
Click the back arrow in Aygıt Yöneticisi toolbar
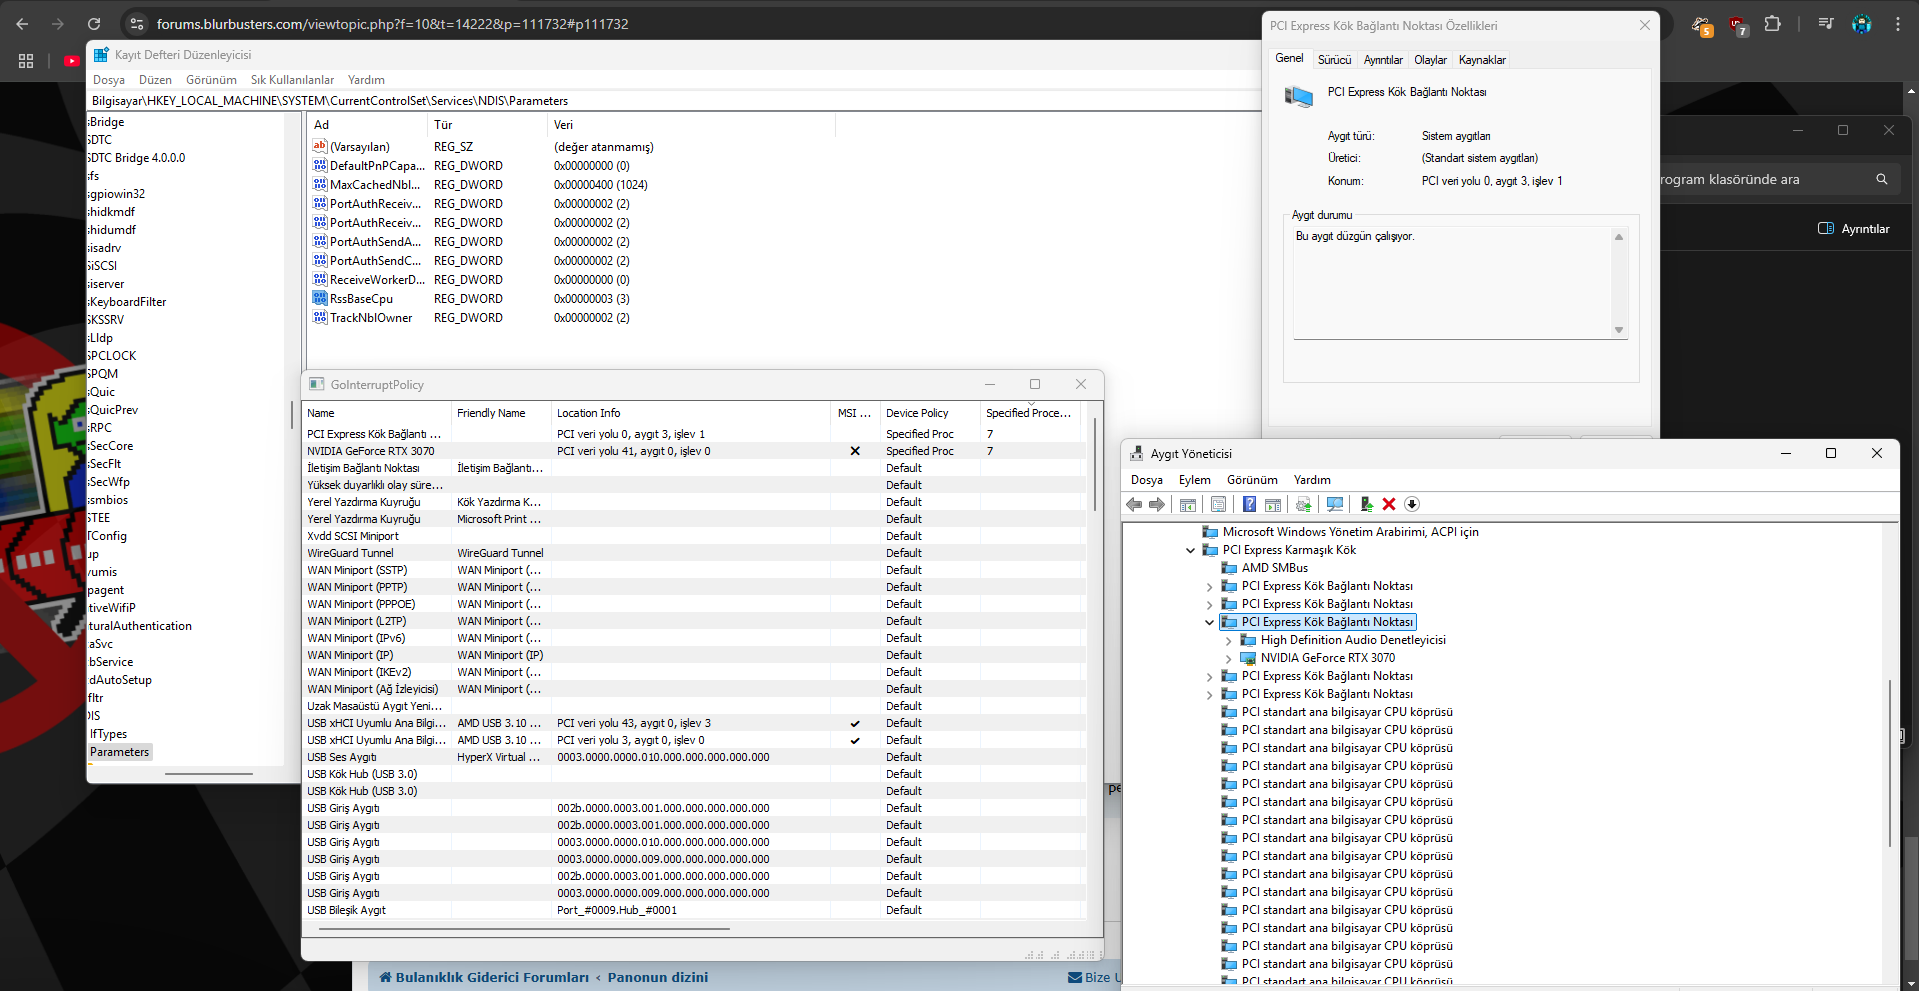pyautogui.click(x=1134, y=505)
